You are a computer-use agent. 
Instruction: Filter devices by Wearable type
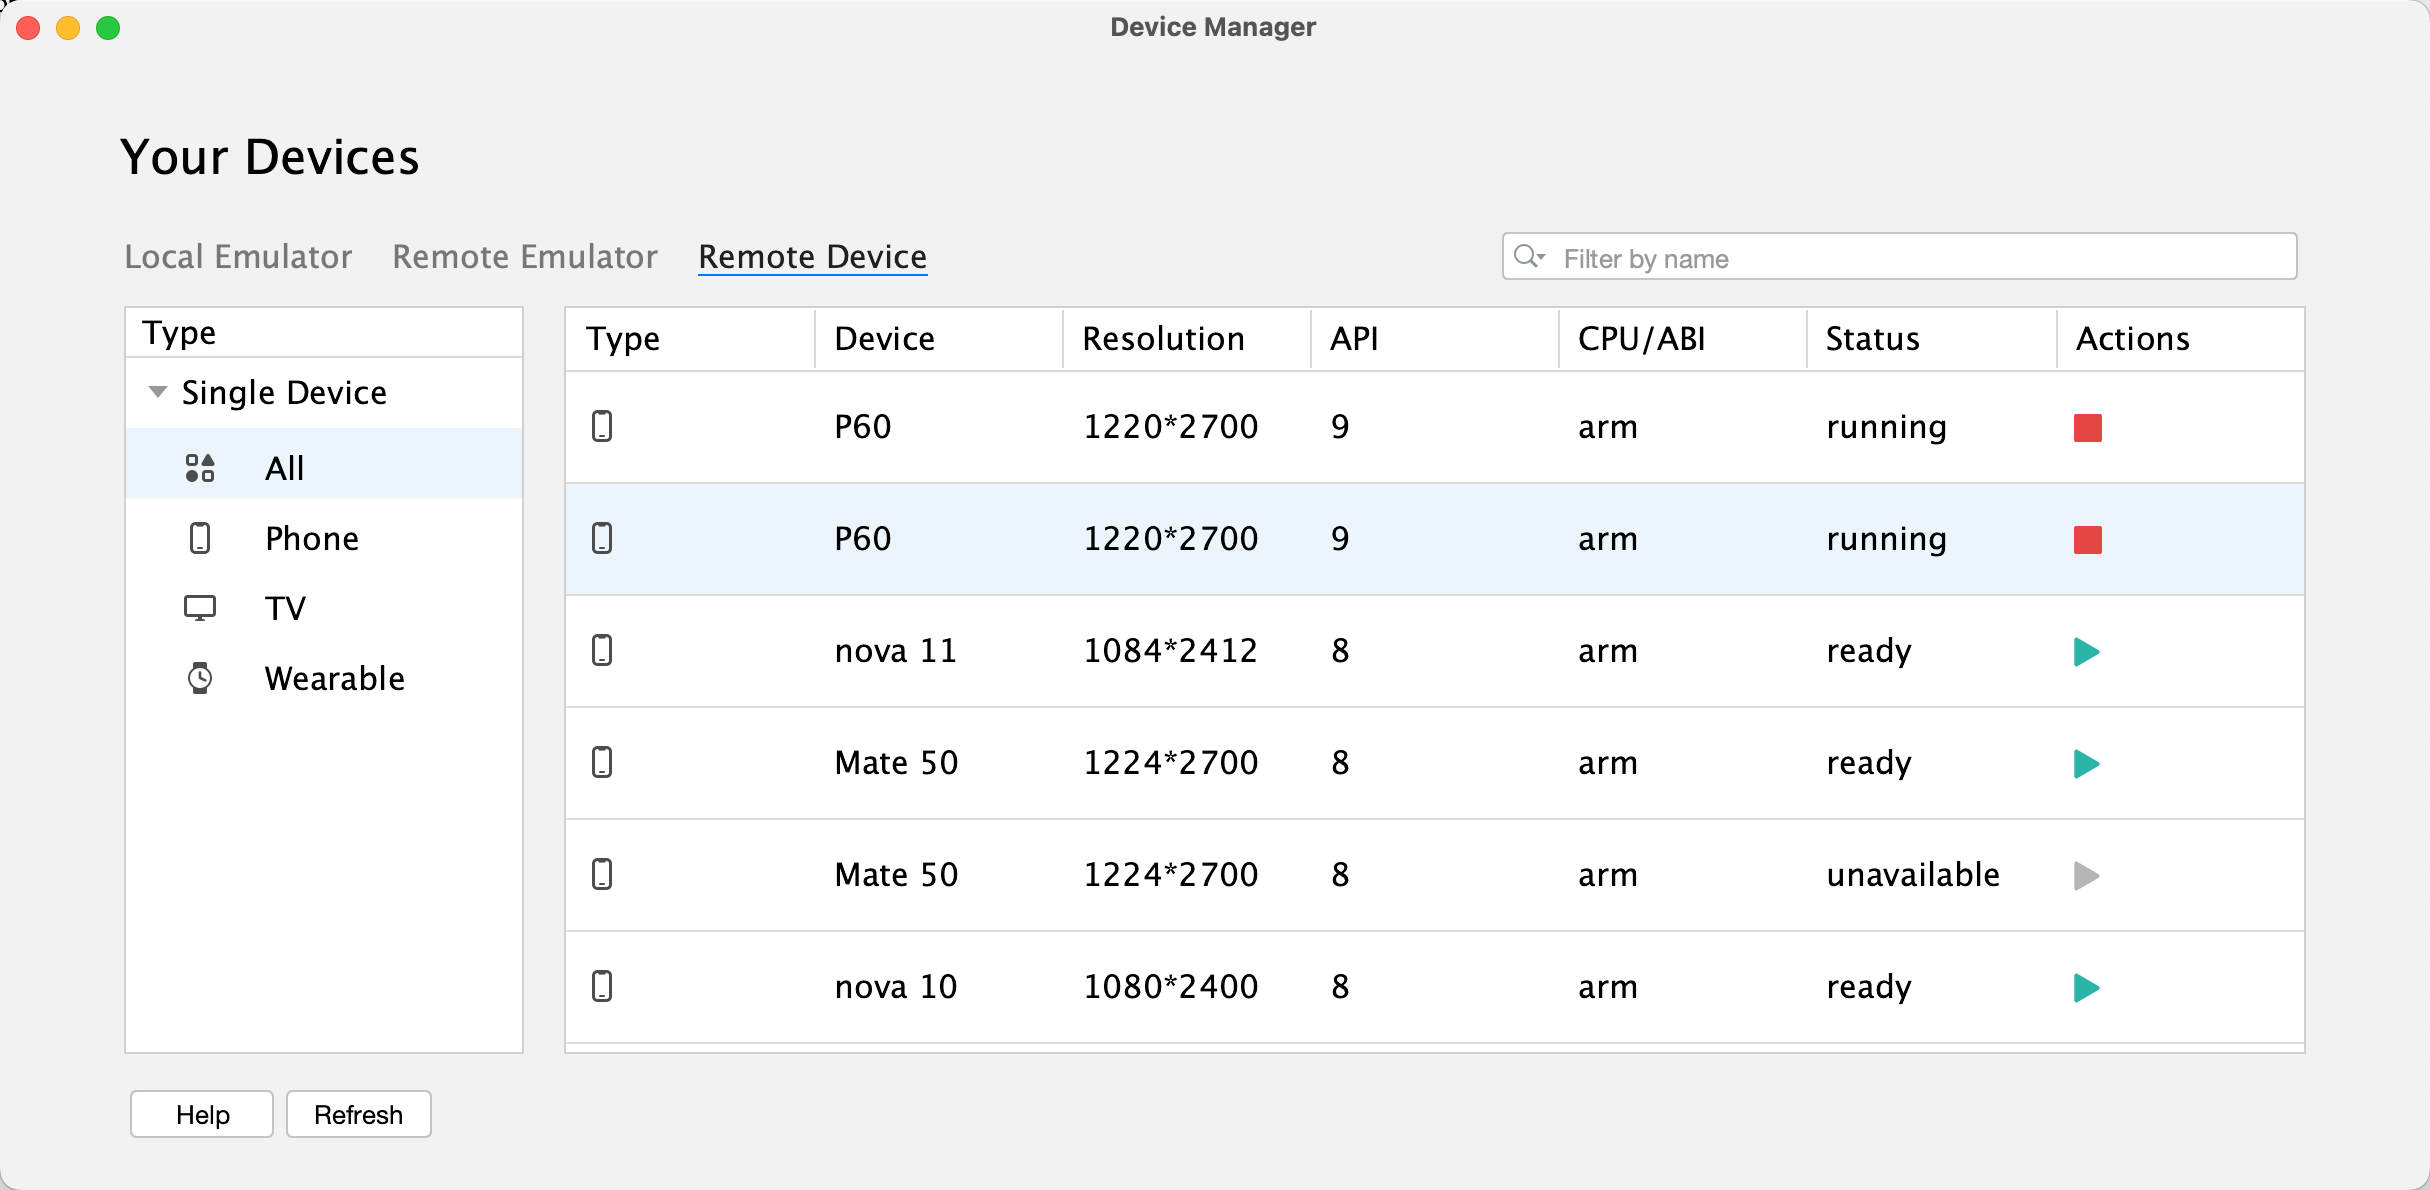pyautogui.click(x=324, y=678)
